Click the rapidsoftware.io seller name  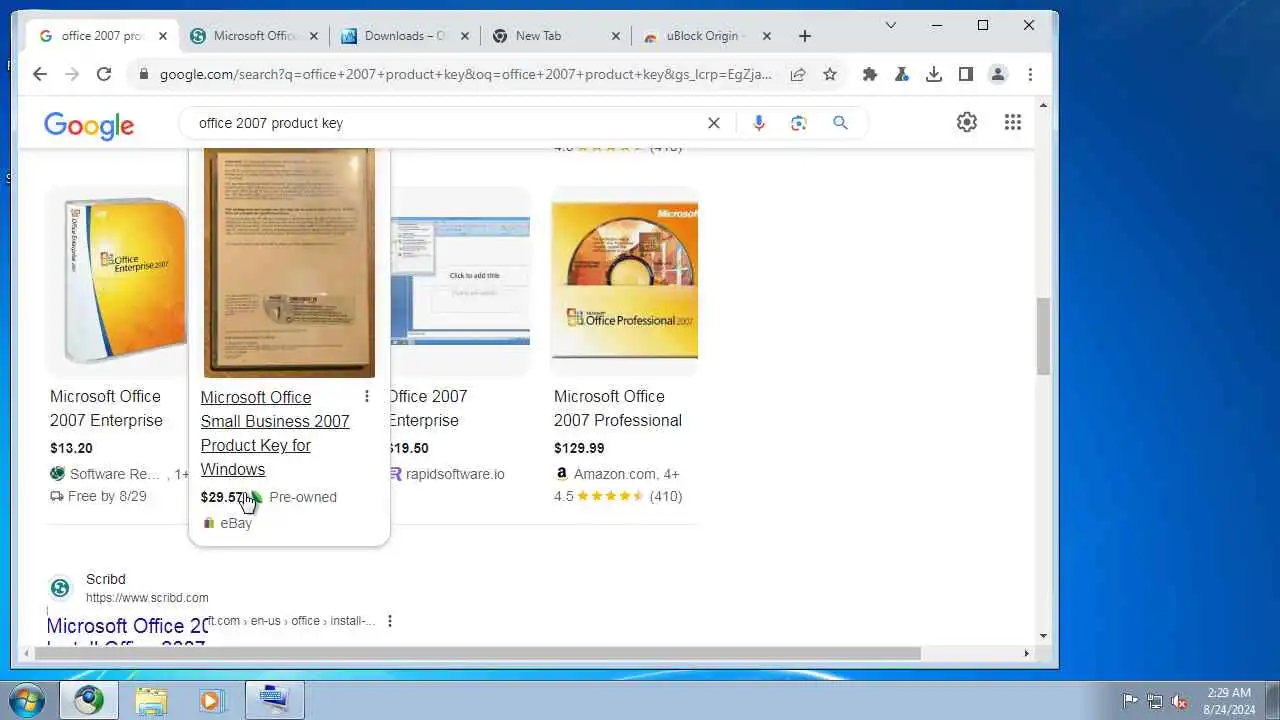(x=455, y=474)
